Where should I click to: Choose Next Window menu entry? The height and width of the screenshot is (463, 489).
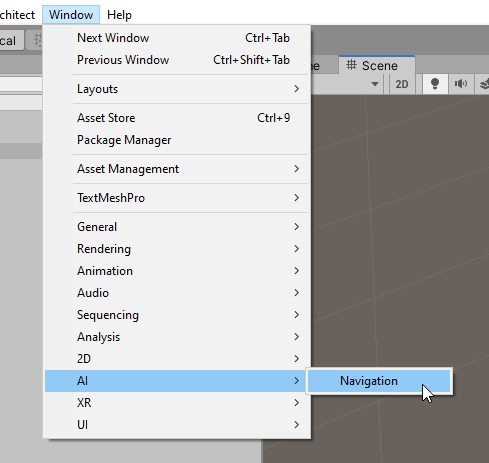click(177, 38)
